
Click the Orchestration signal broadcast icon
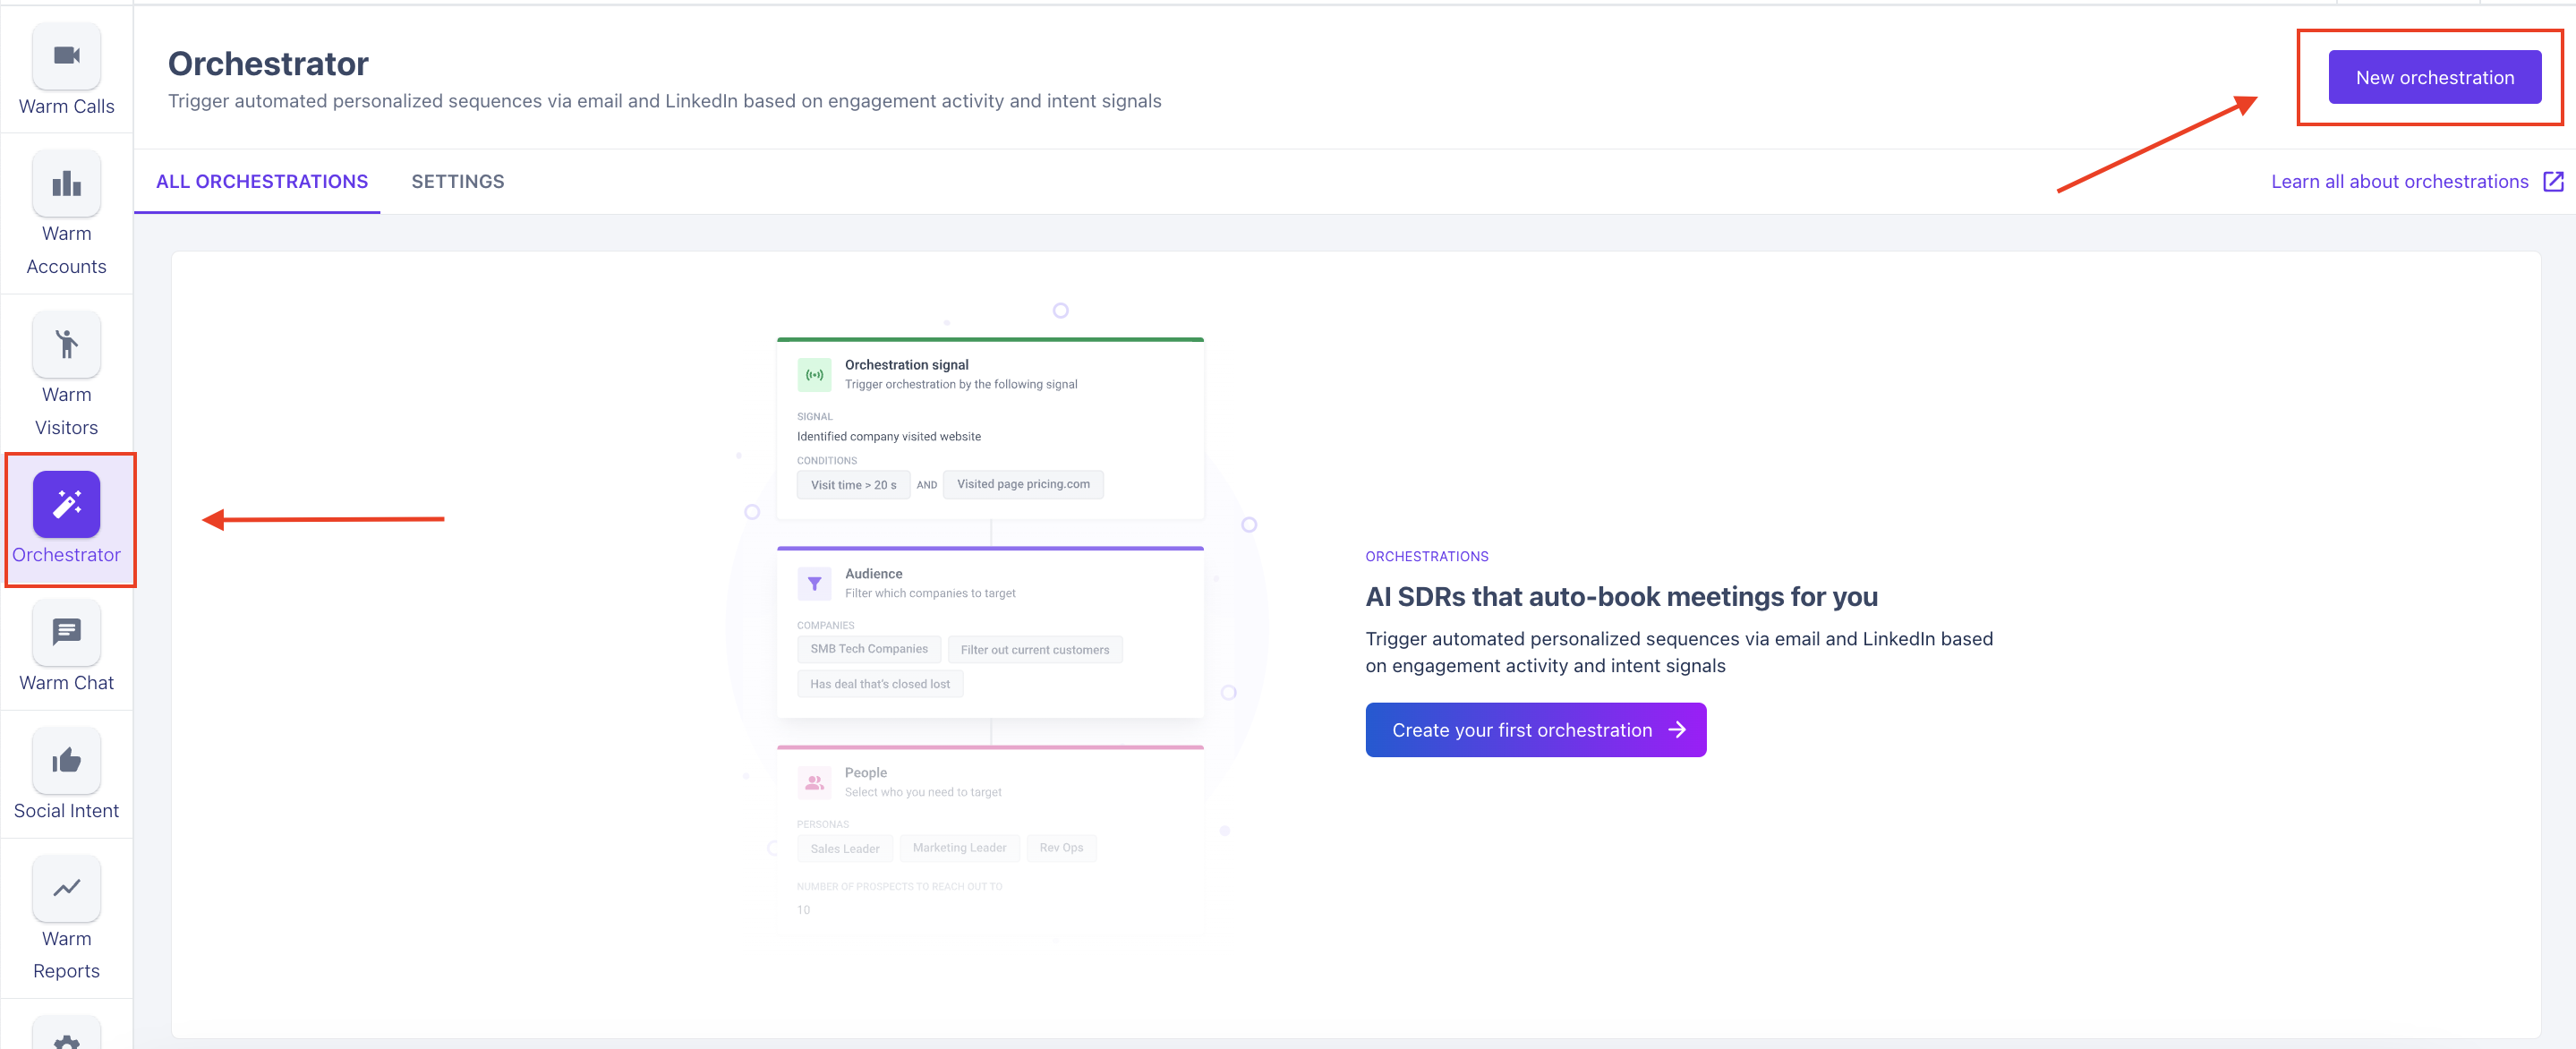(814, 375)
